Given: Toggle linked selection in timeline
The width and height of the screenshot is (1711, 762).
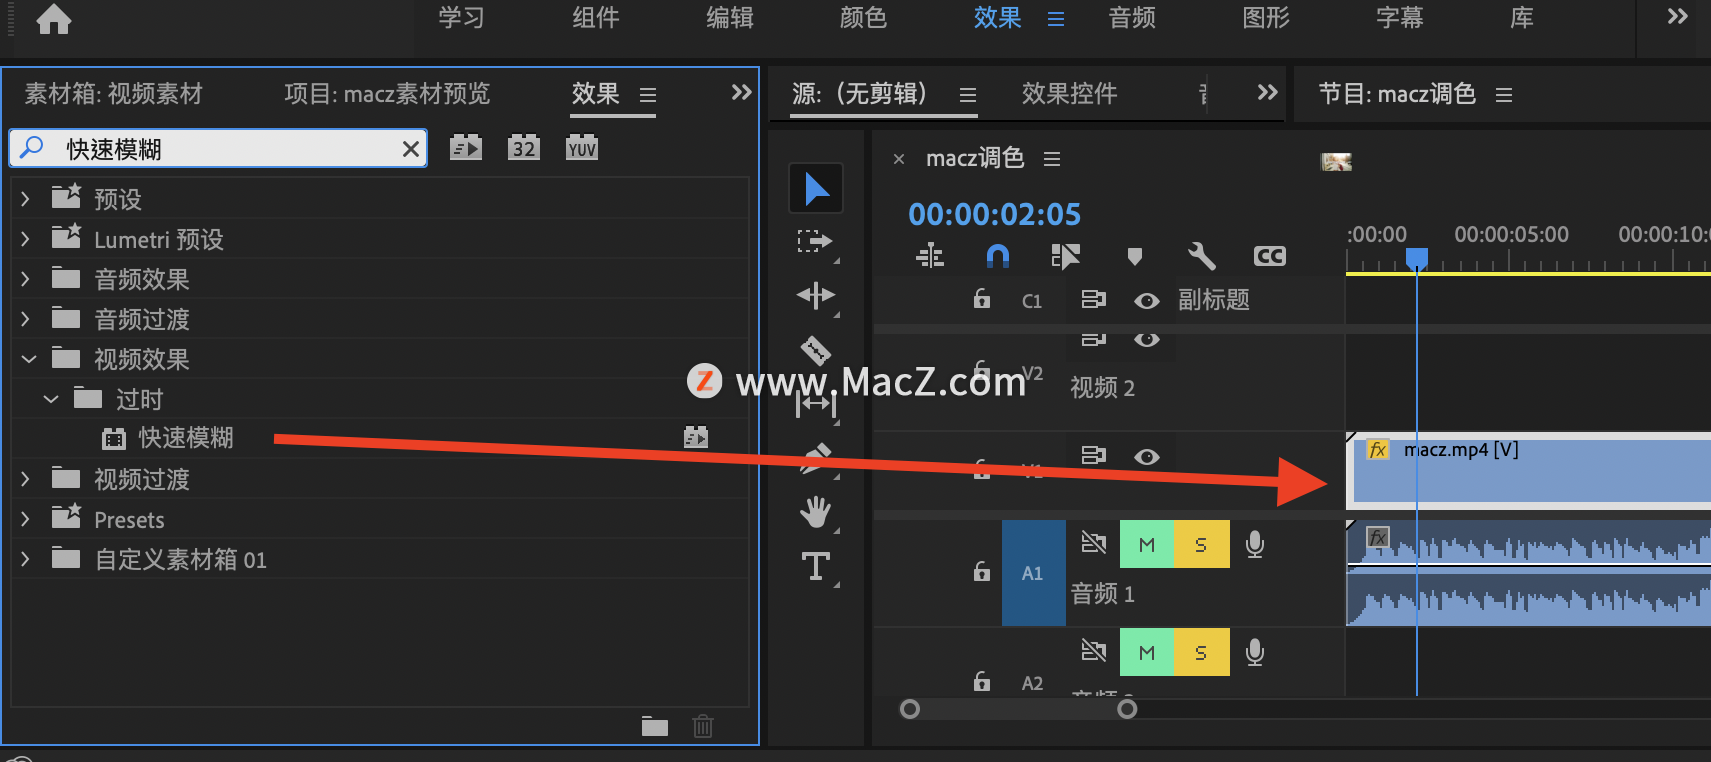Looking at the screenshot, I should pyautogui.click(x=1066, y=256).
